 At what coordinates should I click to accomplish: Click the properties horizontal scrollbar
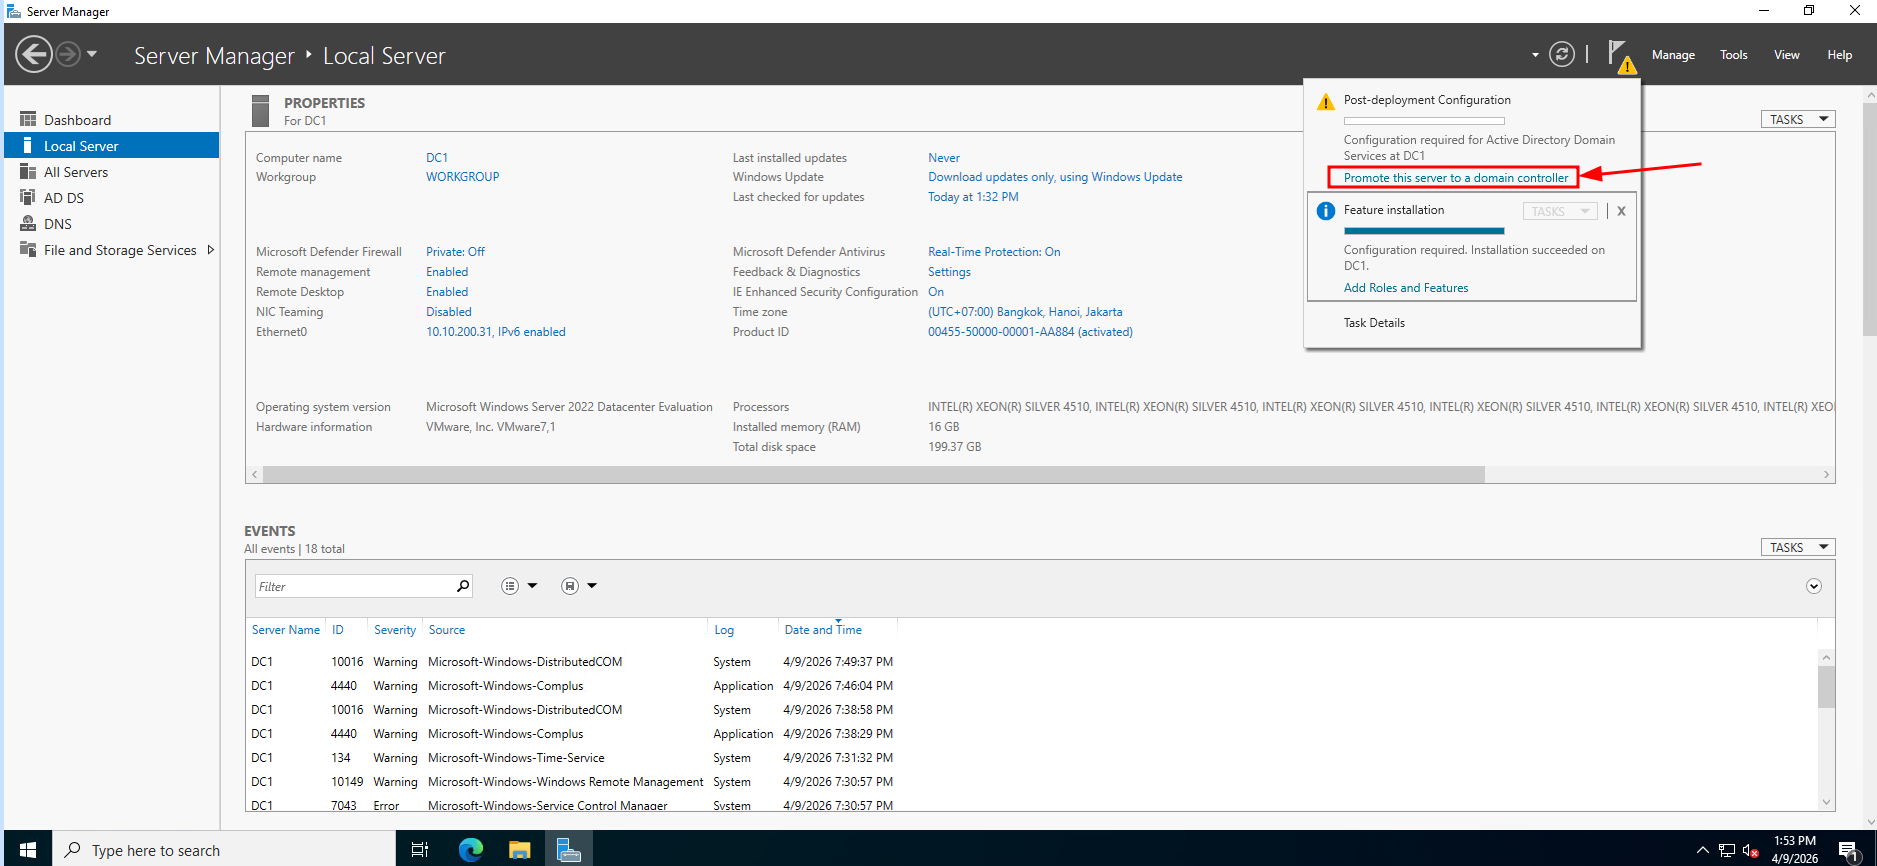[x=872, y=475]
